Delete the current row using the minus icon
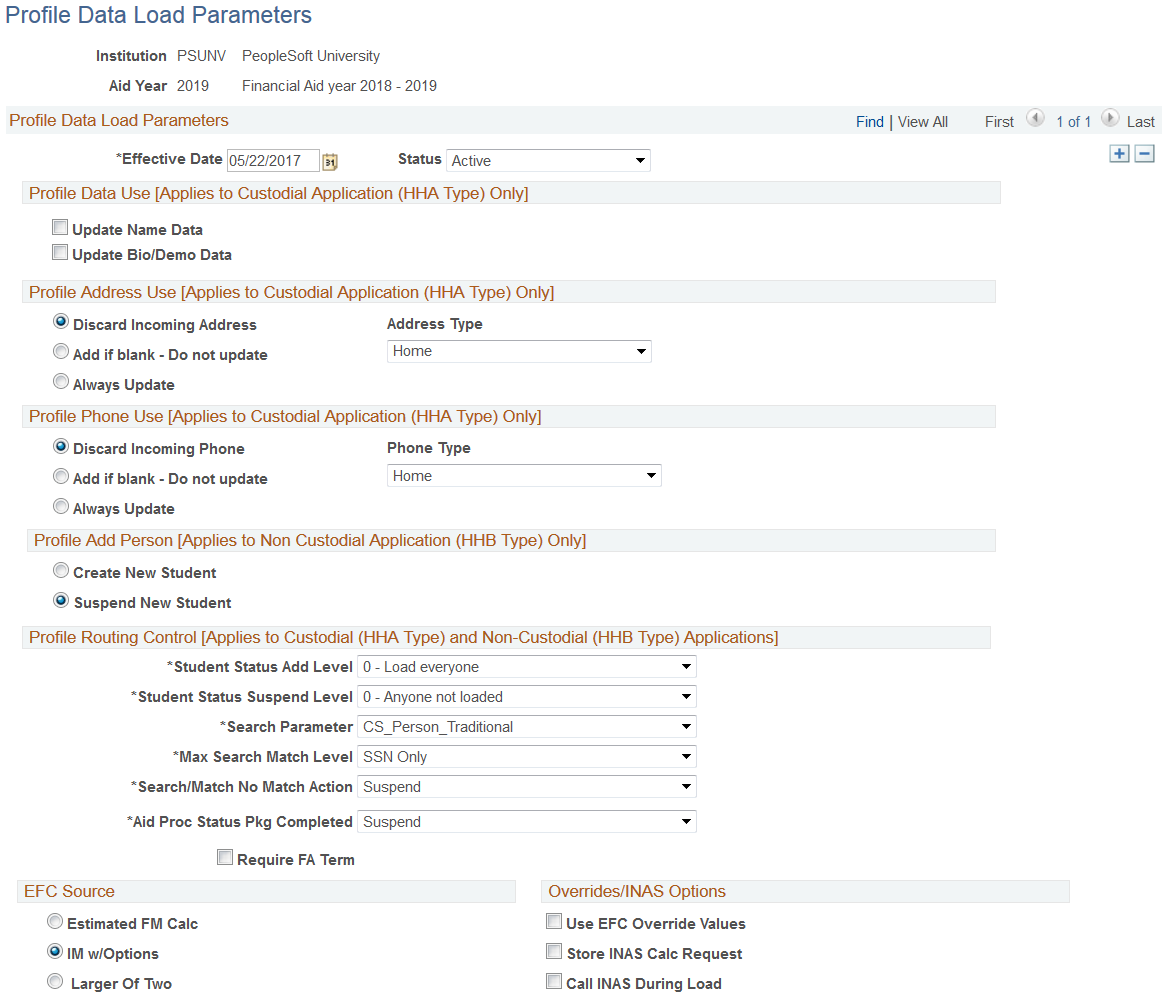This screenshot has width=1167, height=1004. tap(1144, 153)
